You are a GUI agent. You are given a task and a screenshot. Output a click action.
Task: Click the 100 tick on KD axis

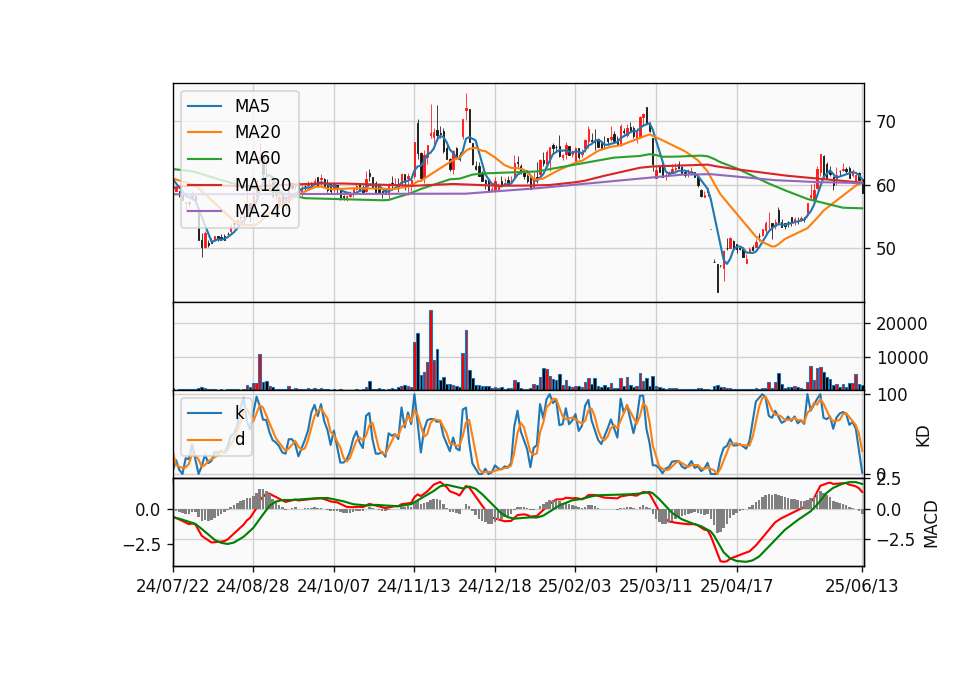[x=891, y=395]
